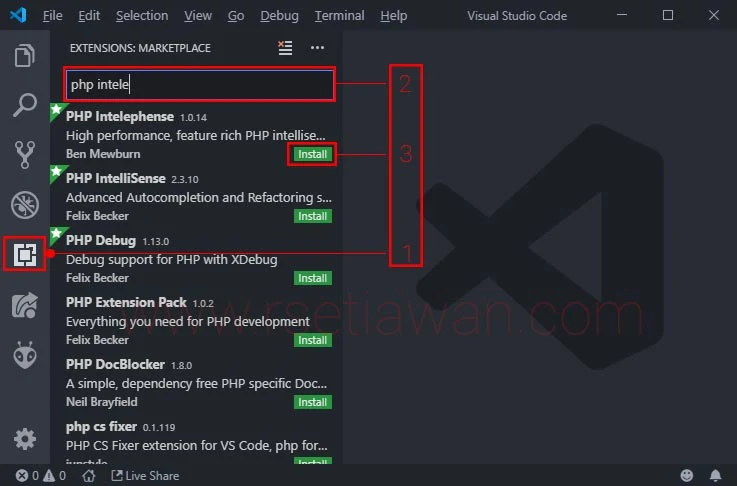Click 'Advanced Autocompletion and Refactoring' description

coord(199,197)
